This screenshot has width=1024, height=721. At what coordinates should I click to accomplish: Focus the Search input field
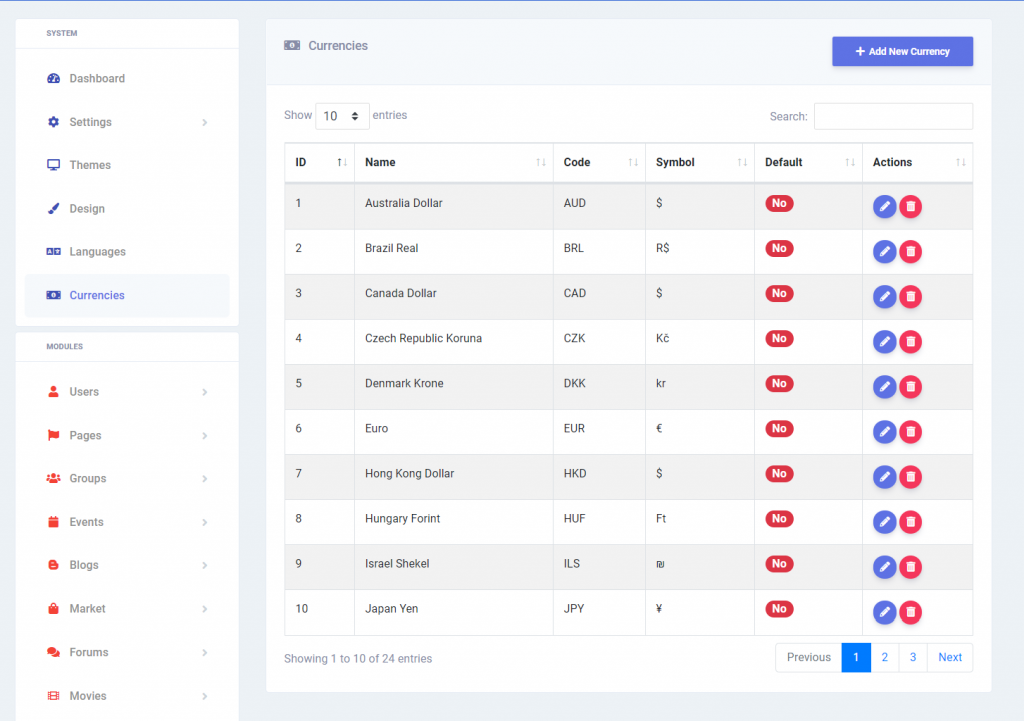click(x=893, y=116)
